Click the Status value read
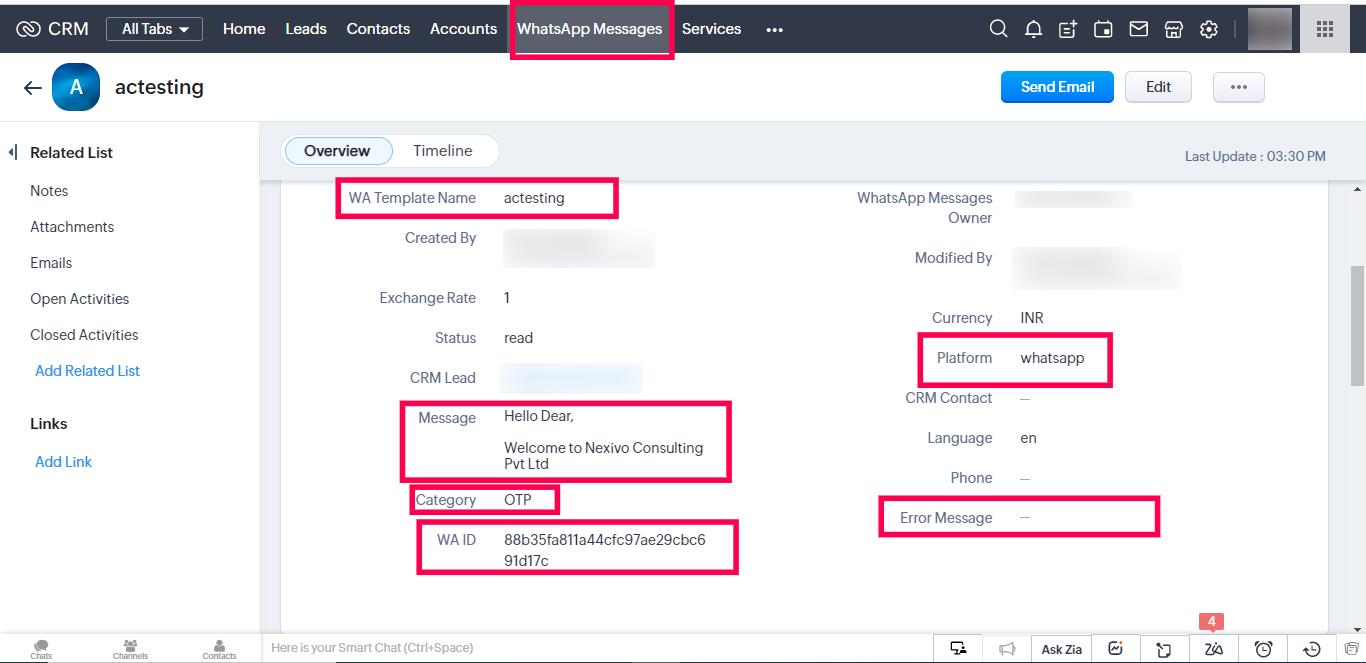Screen dimensions: 1366x663 pos(518,338)
